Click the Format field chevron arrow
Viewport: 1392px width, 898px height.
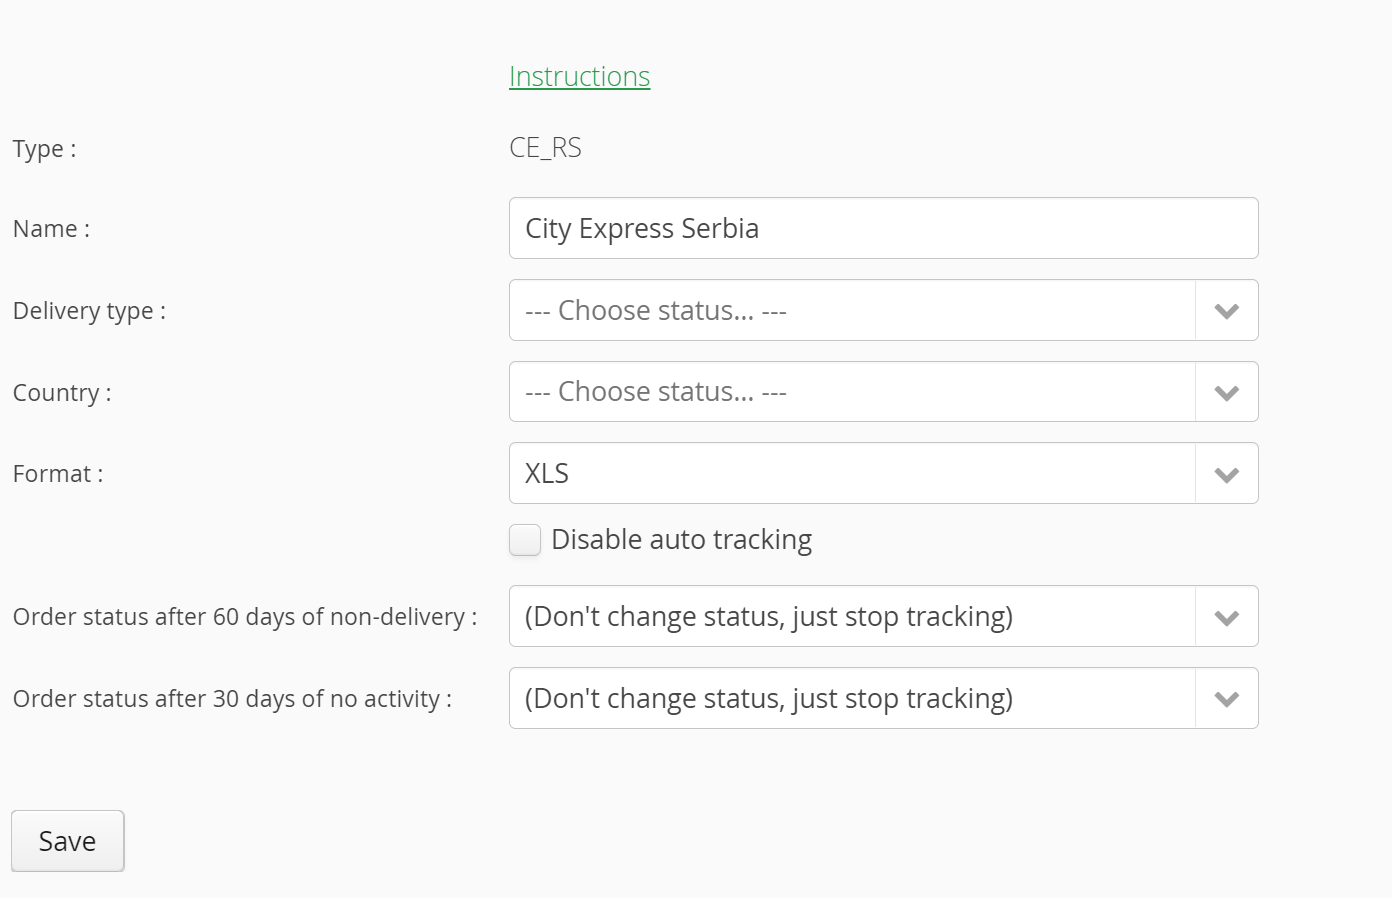1226,474
